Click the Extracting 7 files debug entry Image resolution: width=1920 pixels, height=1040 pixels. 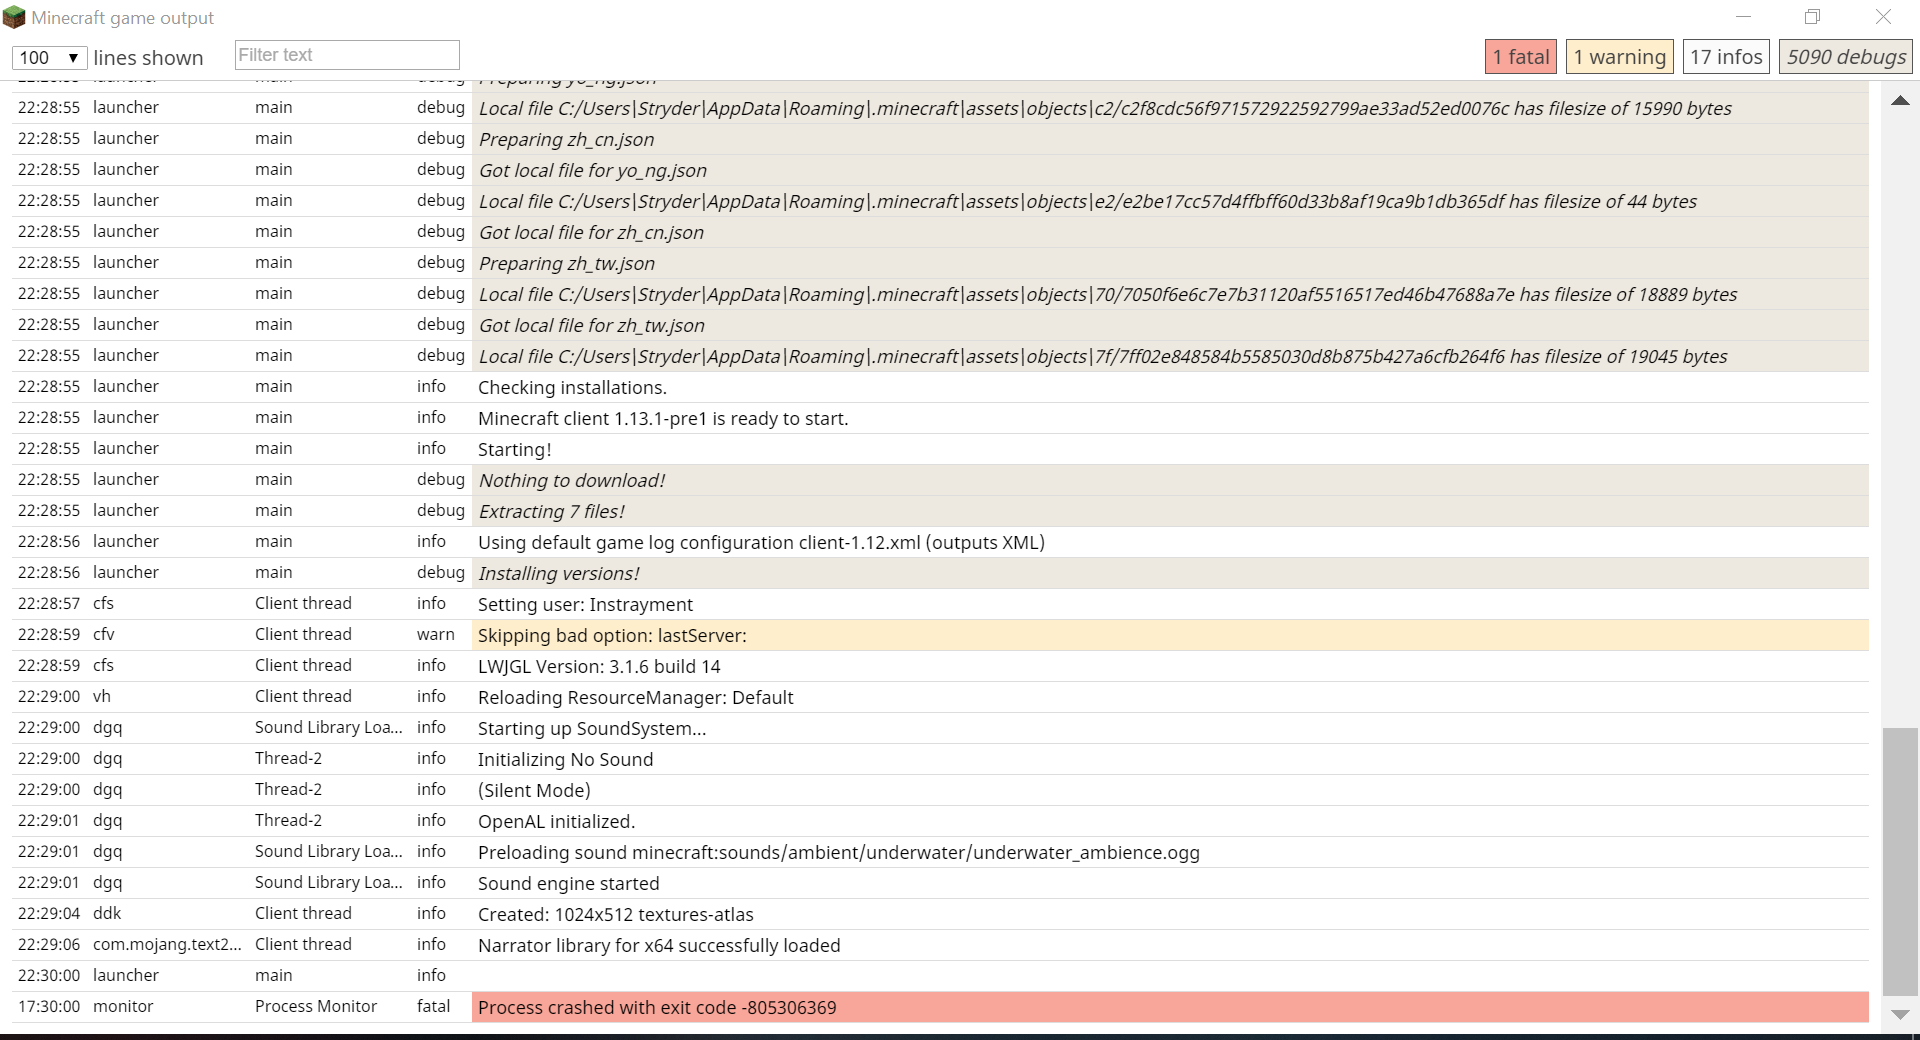coord(552,512)
